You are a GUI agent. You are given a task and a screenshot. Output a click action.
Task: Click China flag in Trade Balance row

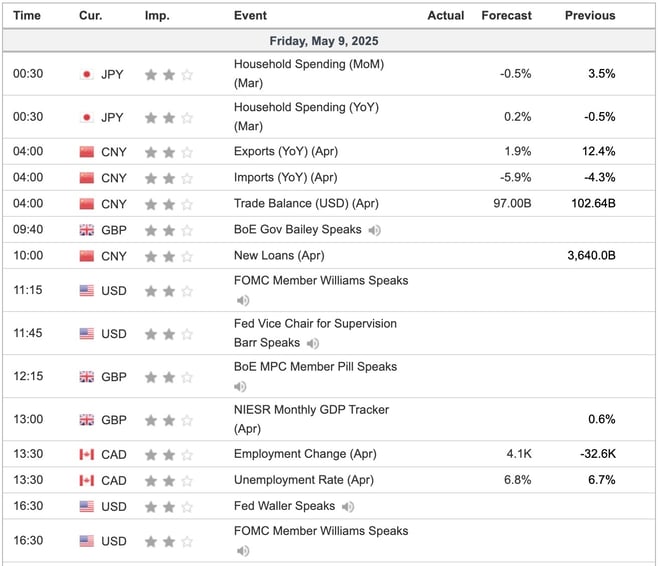coord(86,204)
